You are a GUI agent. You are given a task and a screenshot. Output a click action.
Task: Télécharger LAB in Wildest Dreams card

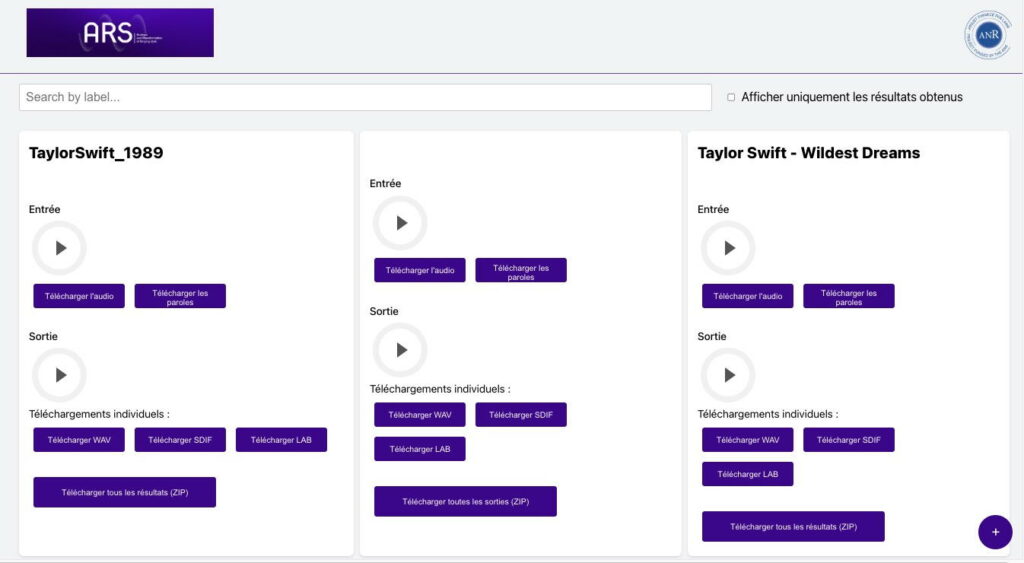(748, 474)
